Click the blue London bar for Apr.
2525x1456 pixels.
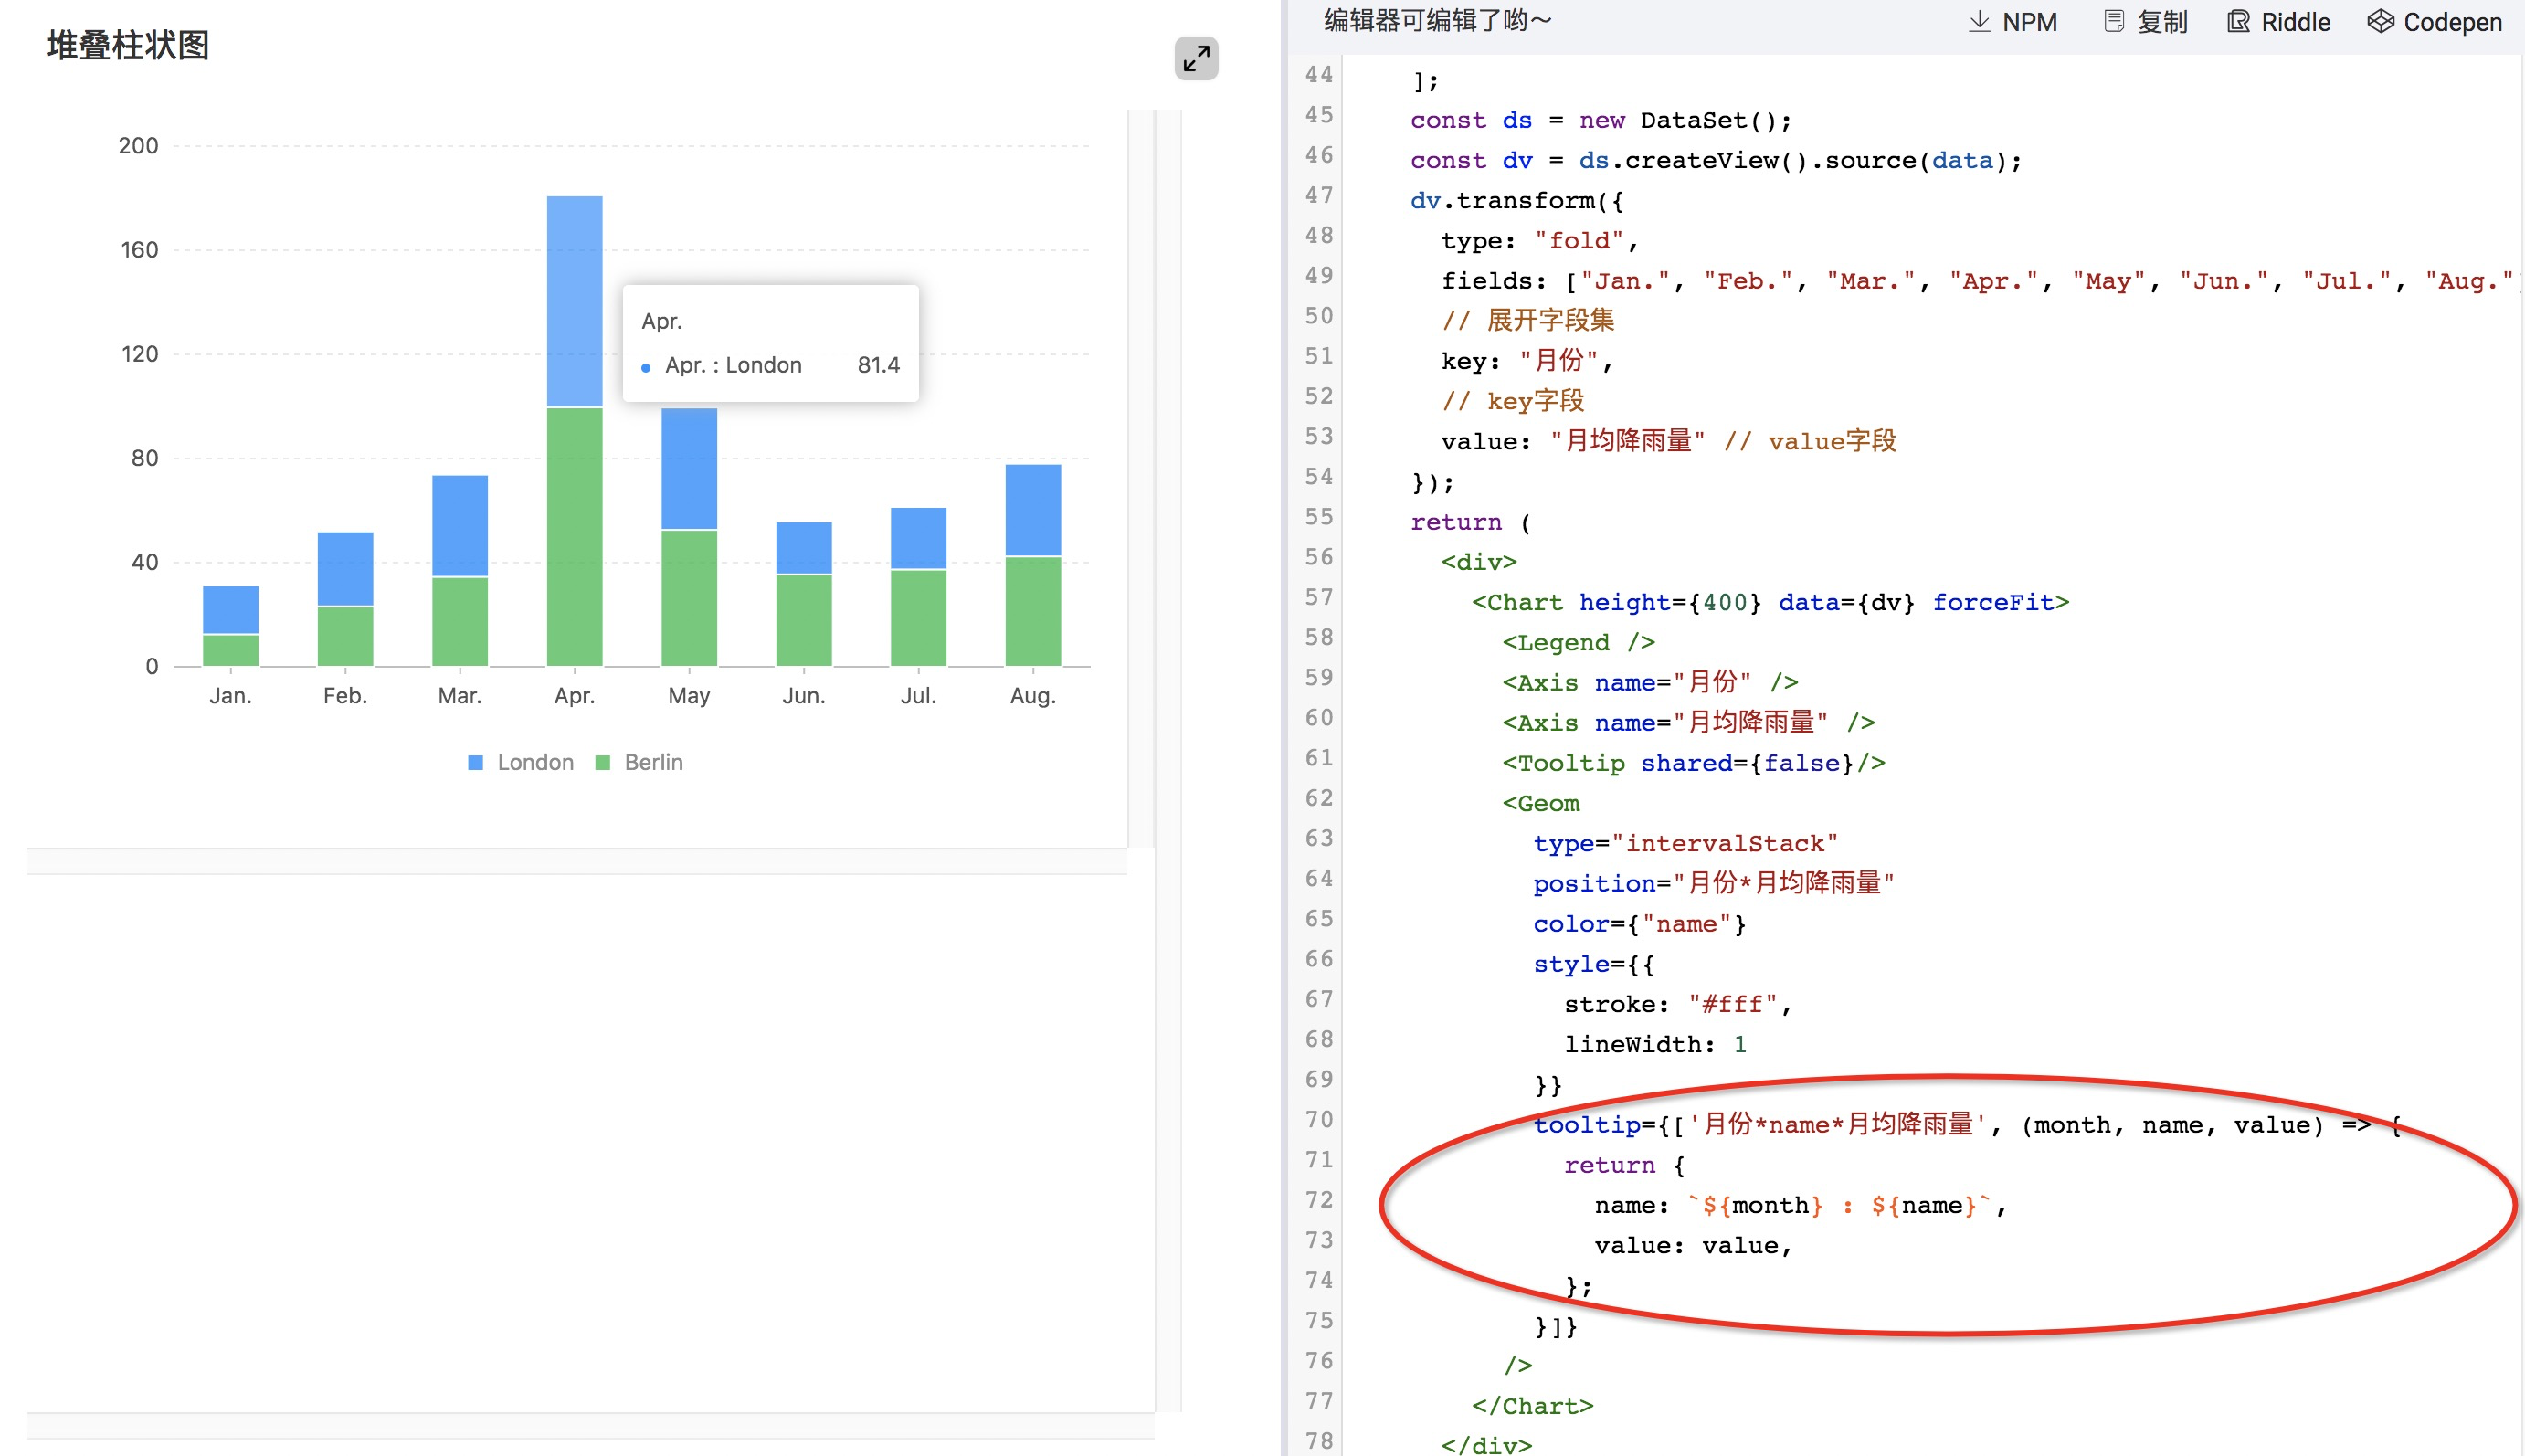click(x=574, y=300)
